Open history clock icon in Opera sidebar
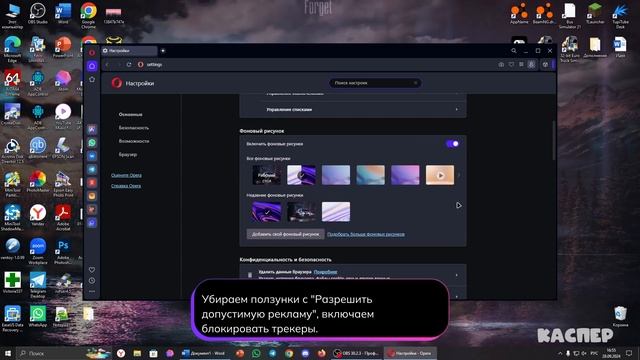The height and width of the screenshot is (360, 640). [x=92, y=280]
